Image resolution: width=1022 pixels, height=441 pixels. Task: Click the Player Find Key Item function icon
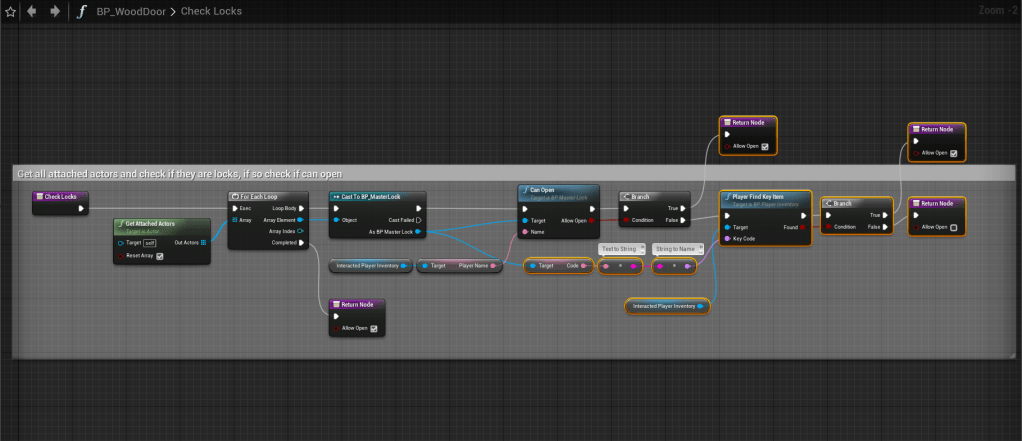click(726, 195)
